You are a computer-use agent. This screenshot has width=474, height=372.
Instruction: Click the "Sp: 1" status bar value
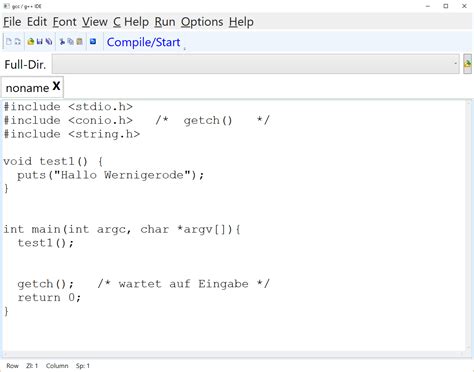(83, 366)
